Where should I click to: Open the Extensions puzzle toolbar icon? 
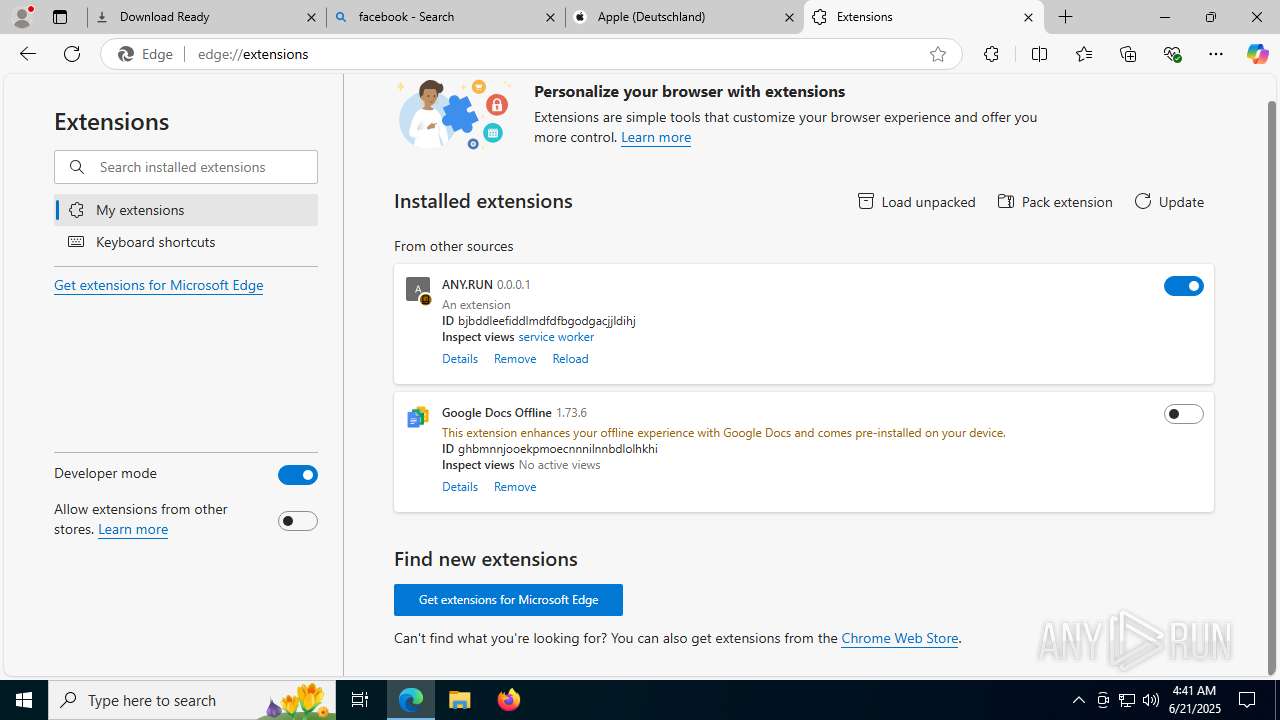click(x=991, y=54)
